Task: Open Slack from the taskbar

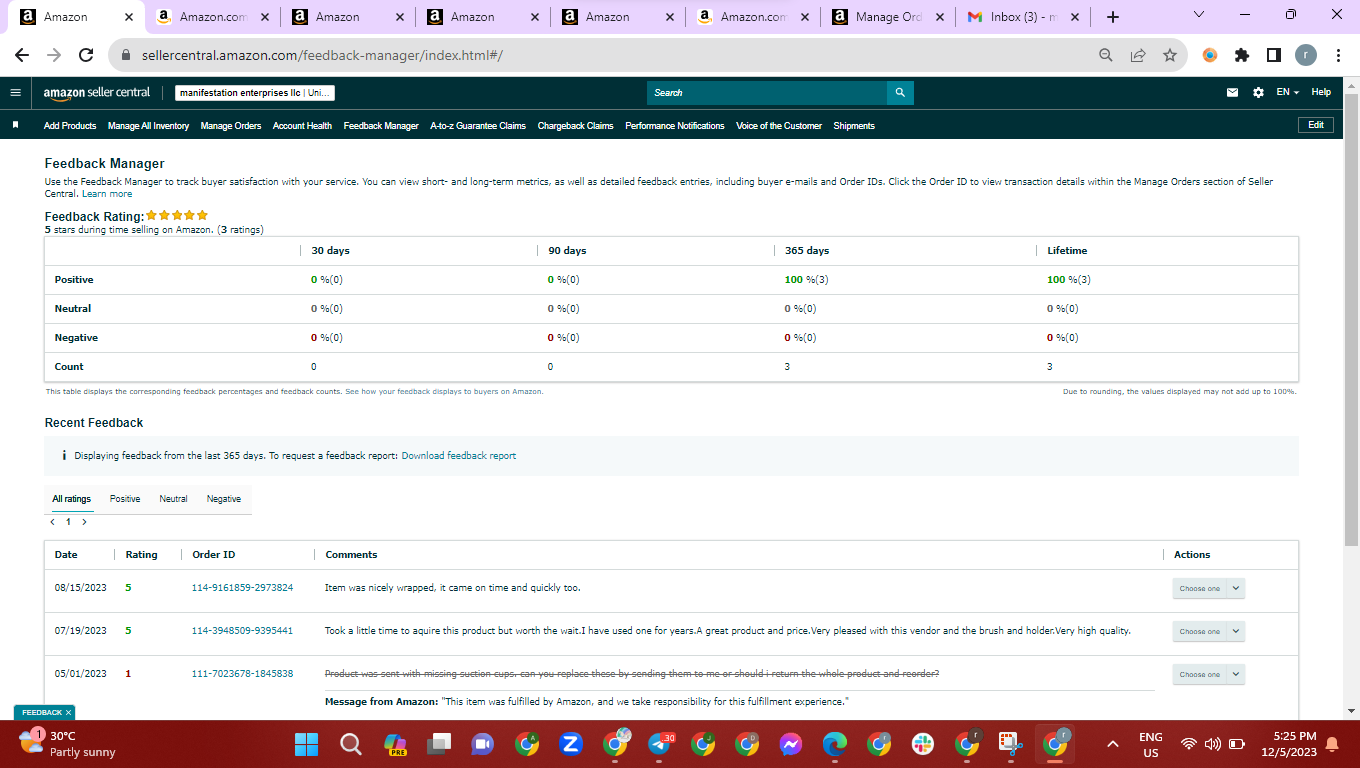Action: (923, 744)
